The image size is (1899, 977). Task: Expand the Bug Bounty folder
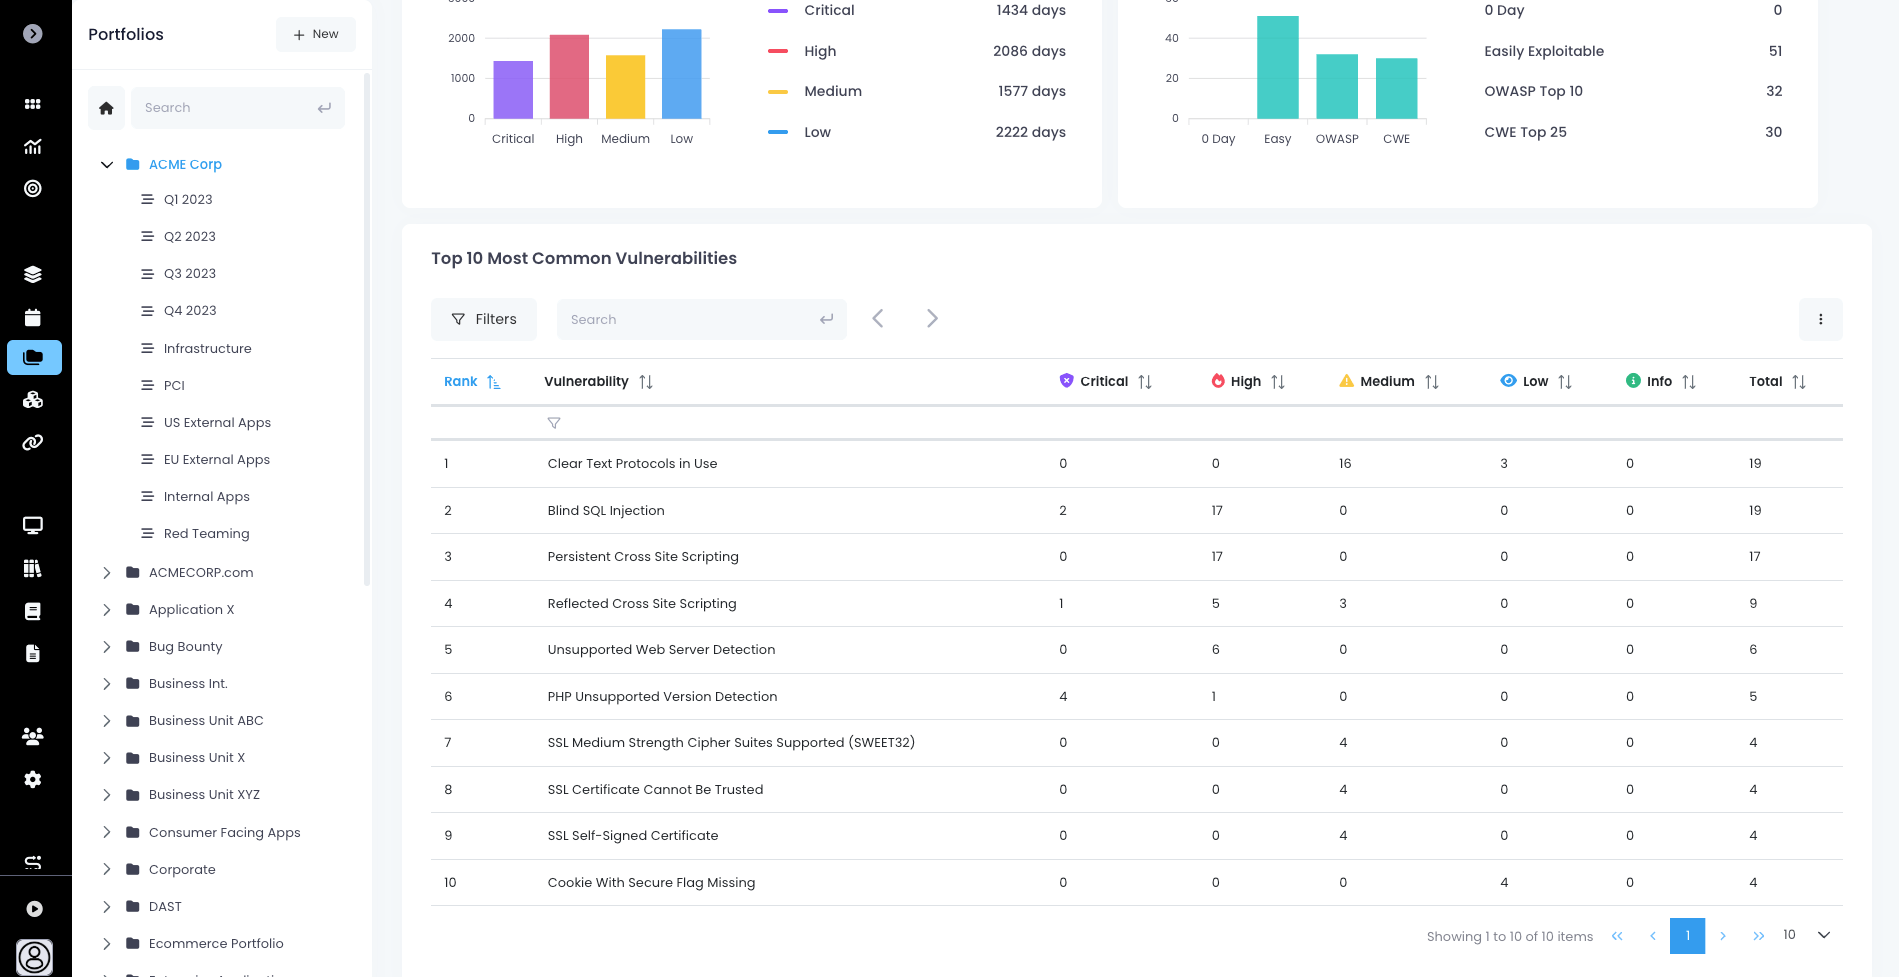point(107,647)
